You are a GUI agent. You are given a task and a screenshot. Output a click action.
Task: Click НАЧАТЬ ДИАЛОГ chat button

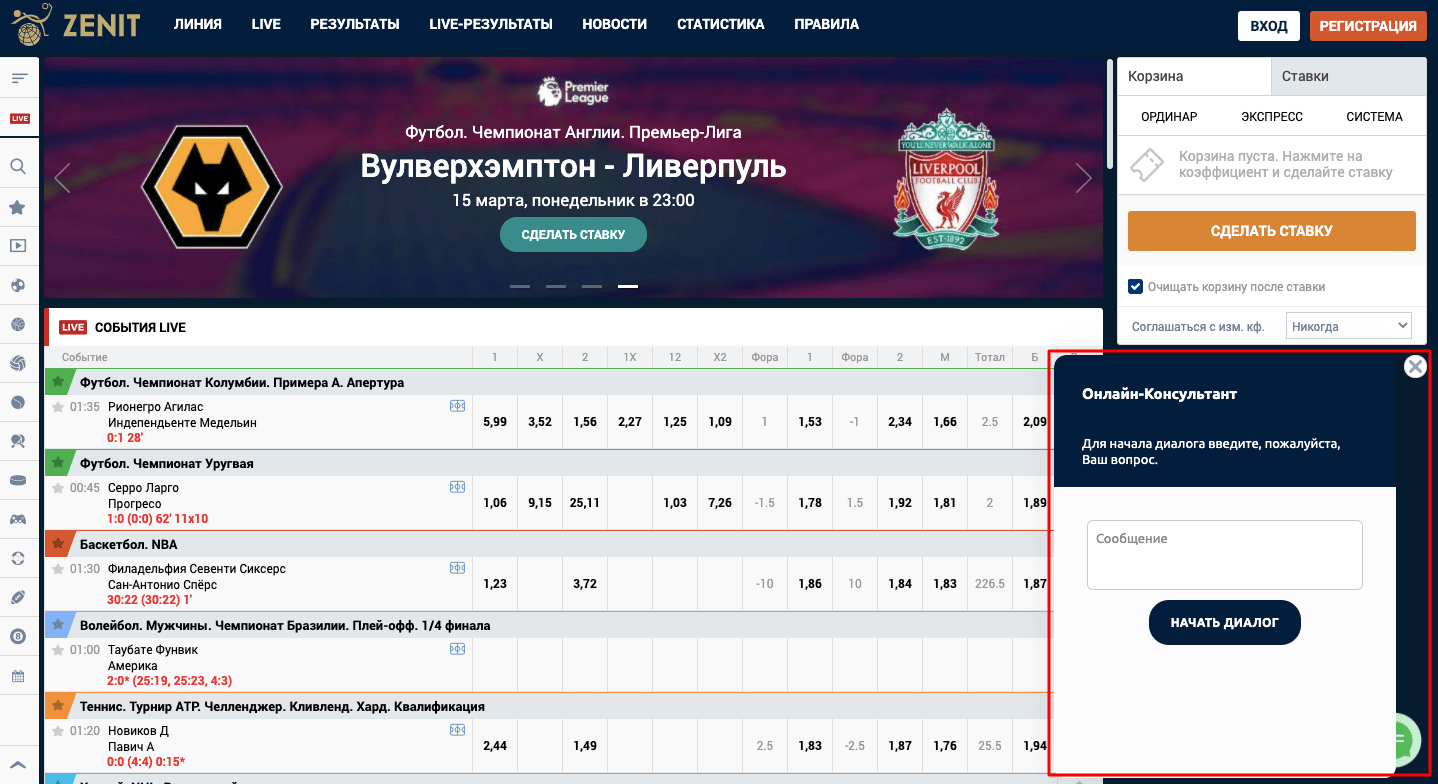click(x=1225, y=622)
